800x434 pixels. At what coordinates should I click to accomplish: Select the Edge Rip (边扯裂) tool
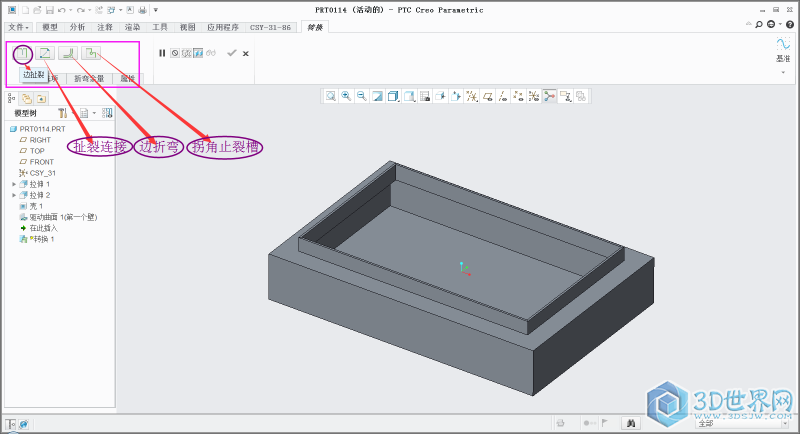tap(22, 53)
